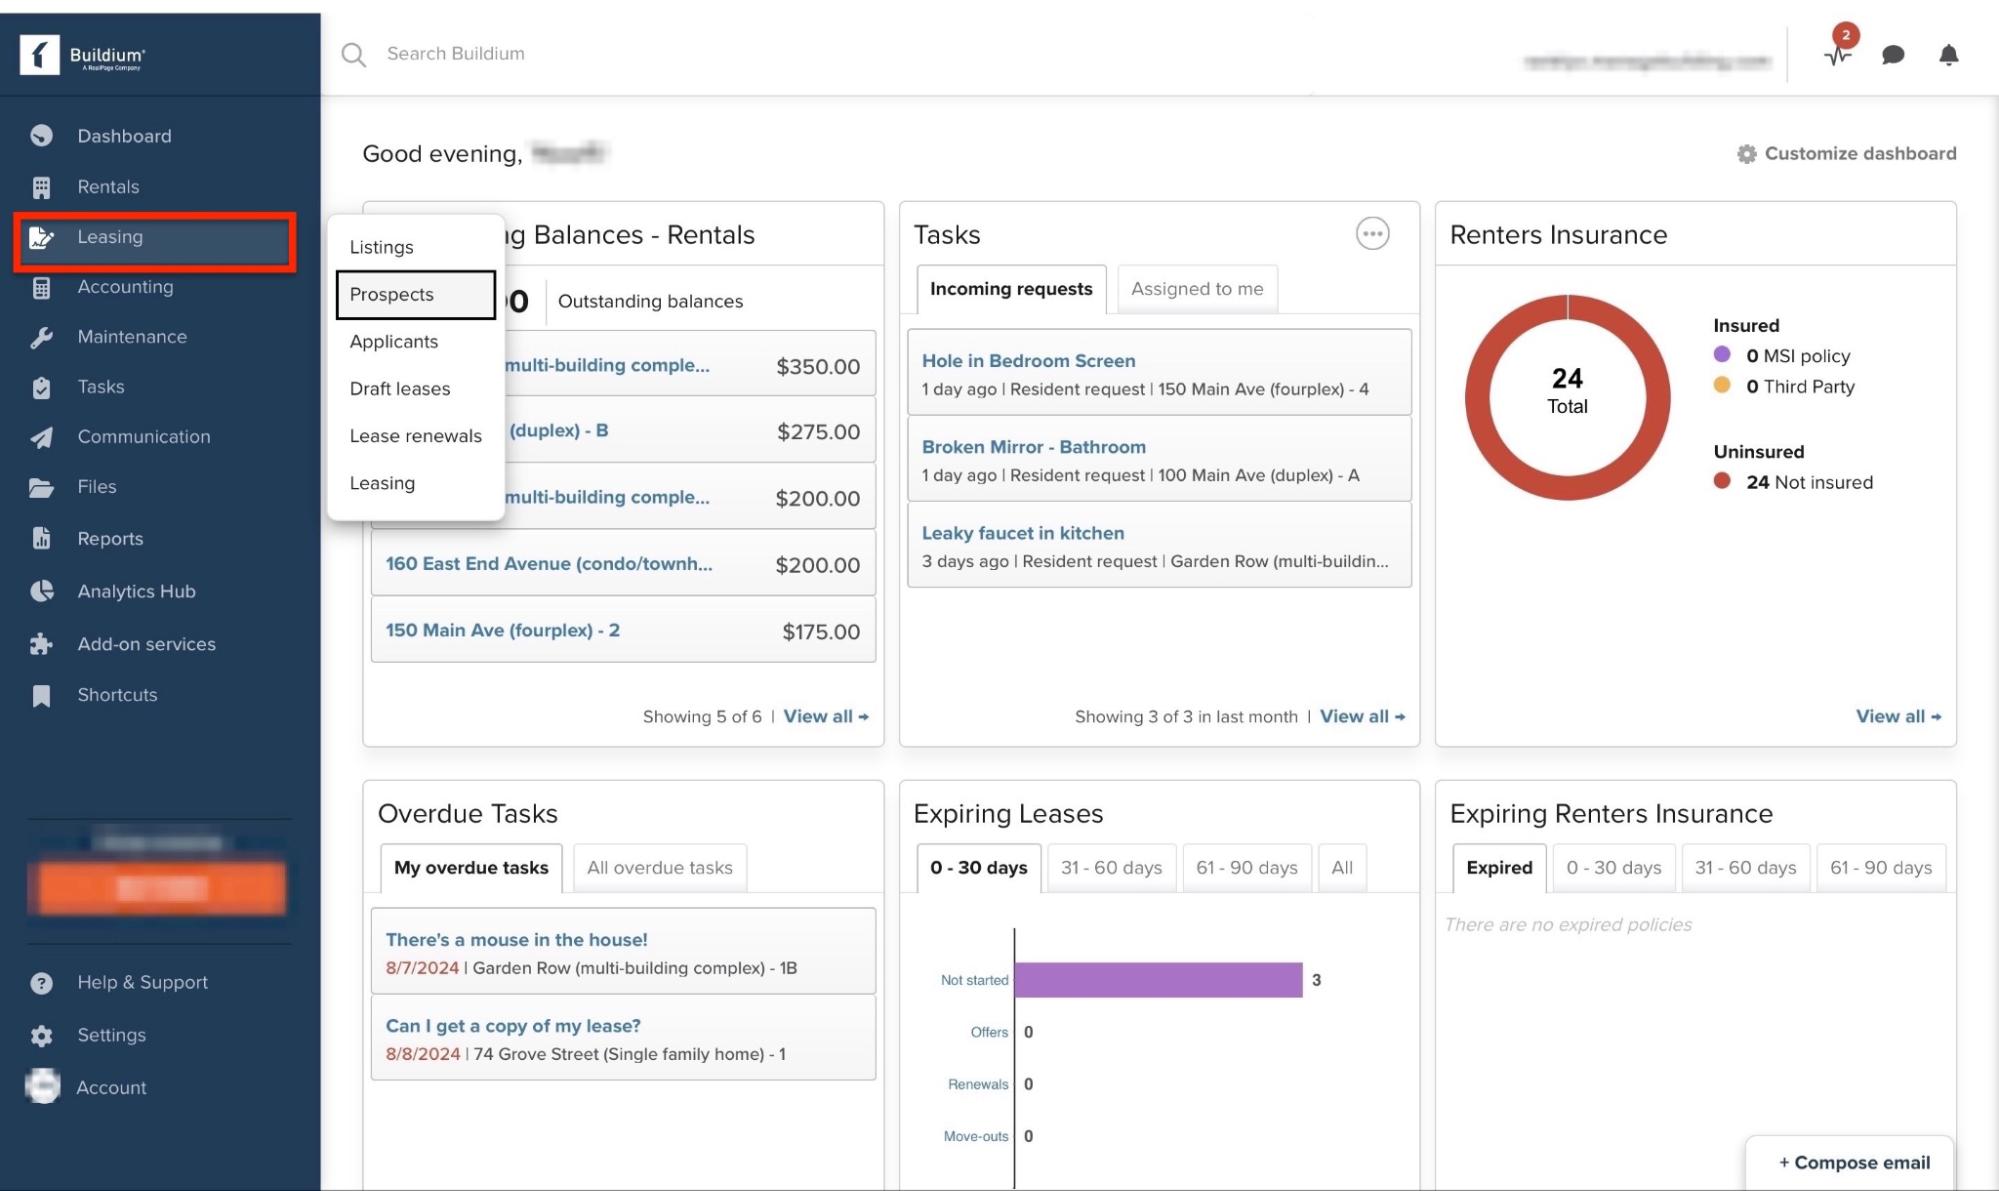Click the purple Not started bar in chart

click(x=1157, y=980)
